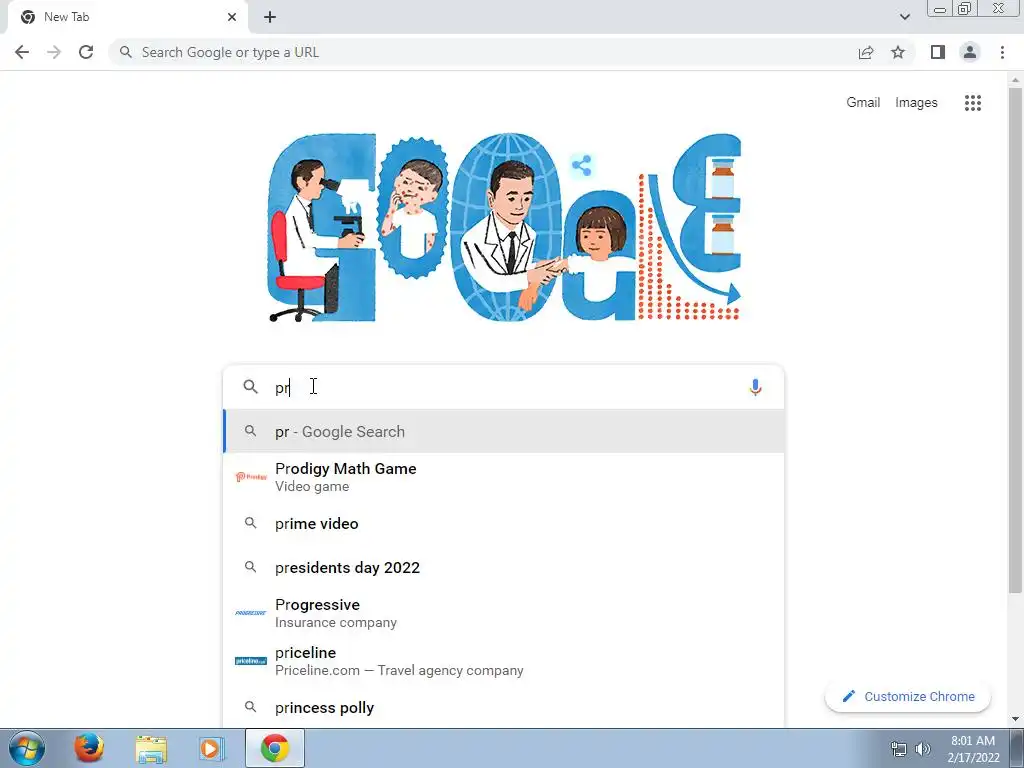Screen dimensions: 1024x768
Task: Expand the tab search chevron
Action: 904,17
